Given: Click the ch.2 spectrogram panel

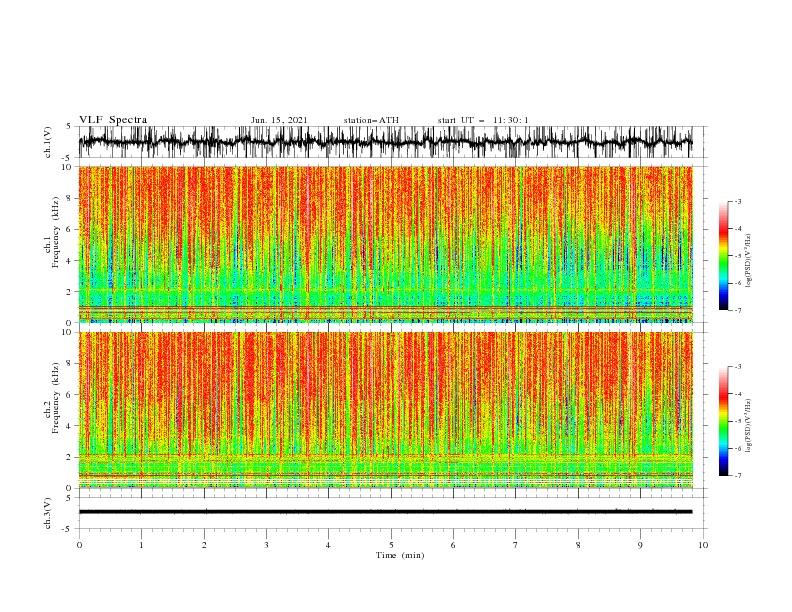Looking at the screenshot, I should click(385, 410).
